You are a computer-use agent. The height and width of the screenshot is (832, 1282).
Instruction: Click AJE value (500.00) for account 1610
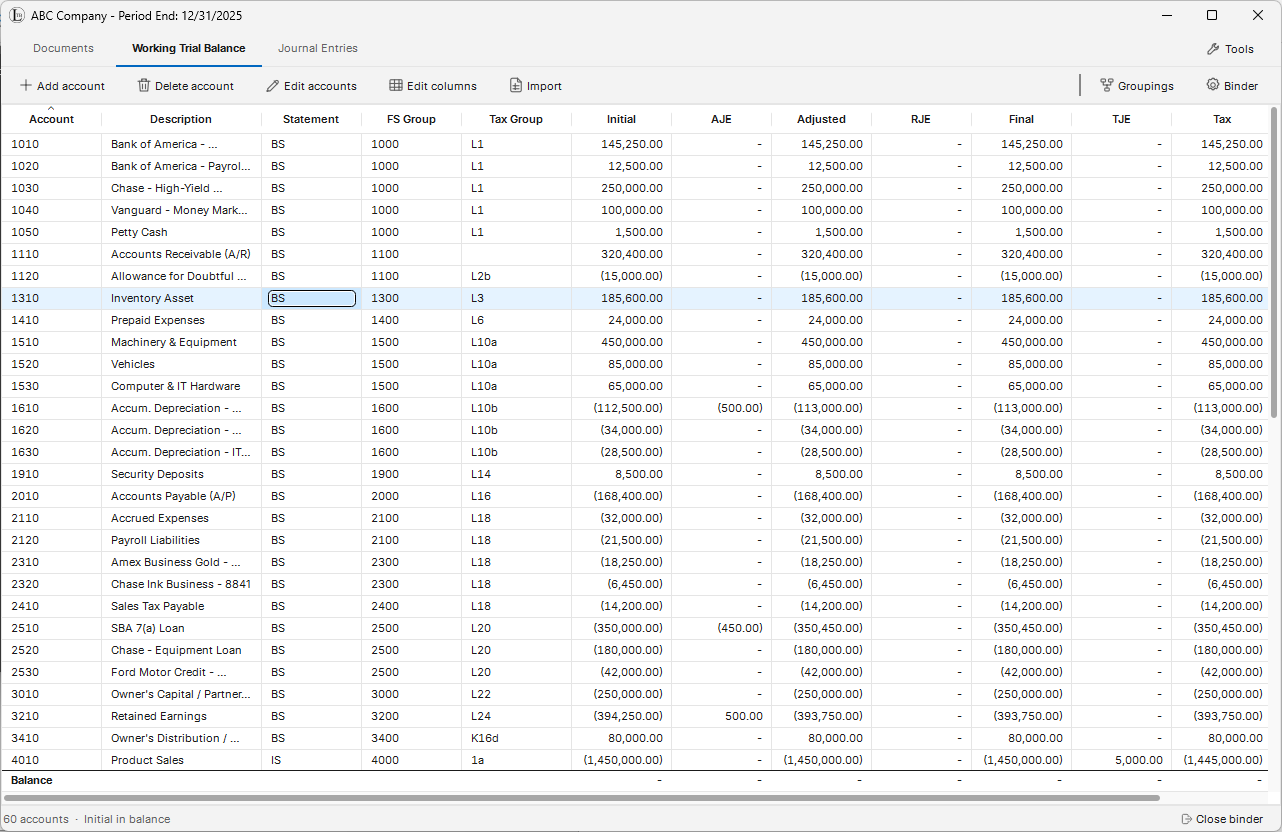coord(721,408)
